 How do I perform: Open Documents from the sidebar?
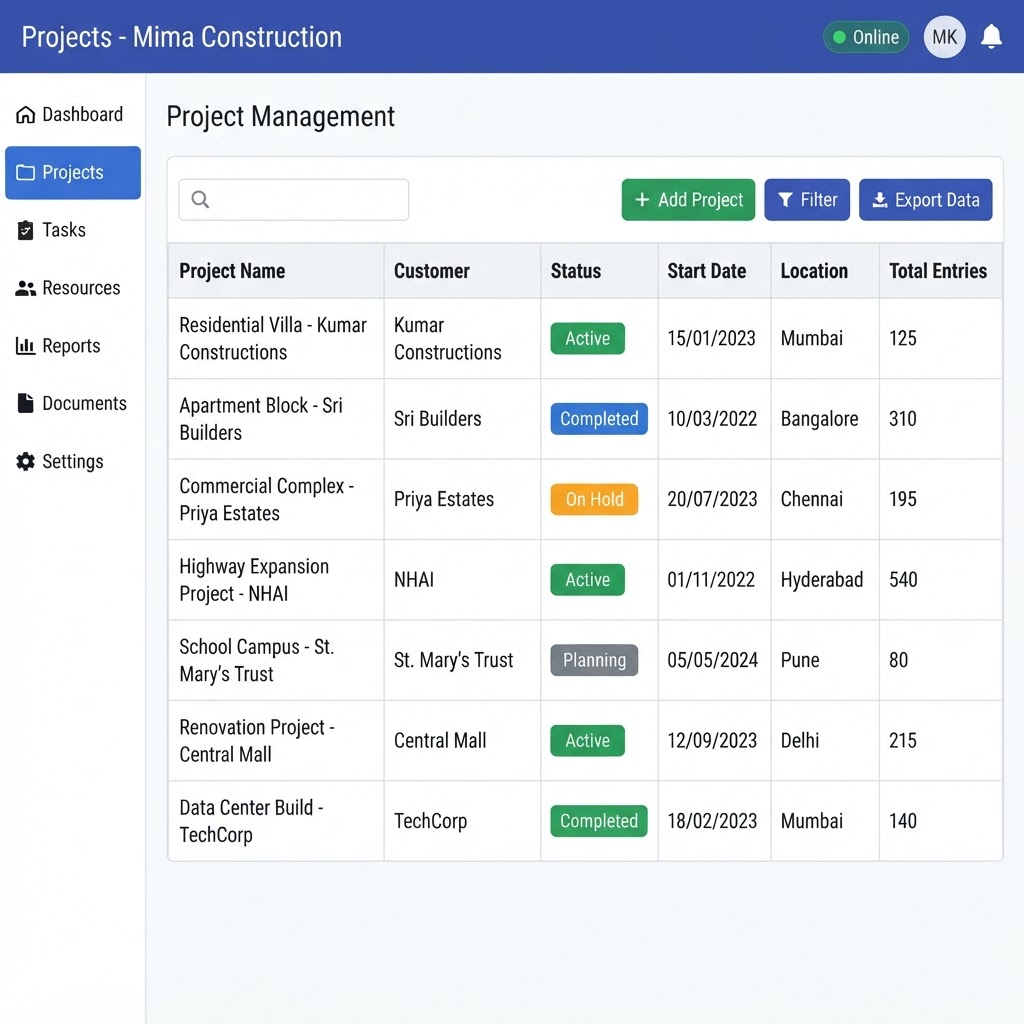point(72,403)
